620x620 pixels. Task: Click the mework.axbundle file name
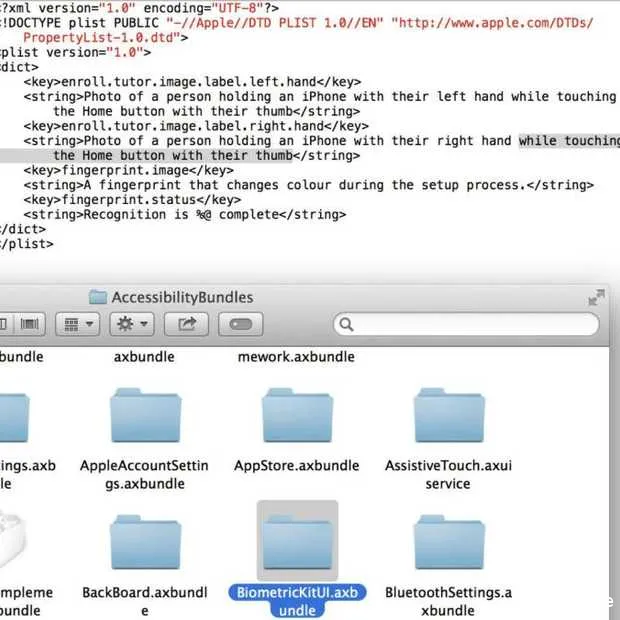click(296, 357)
